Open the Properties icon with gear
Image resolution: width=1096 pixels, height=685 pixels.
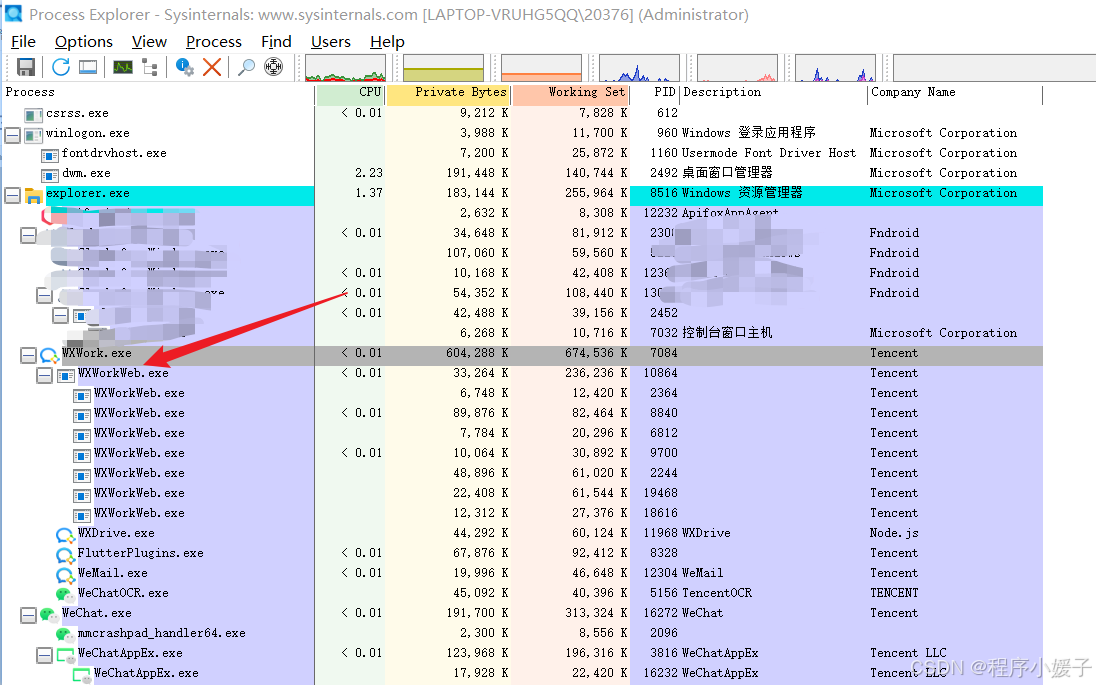pyautogui.click(x=185, y=67)
